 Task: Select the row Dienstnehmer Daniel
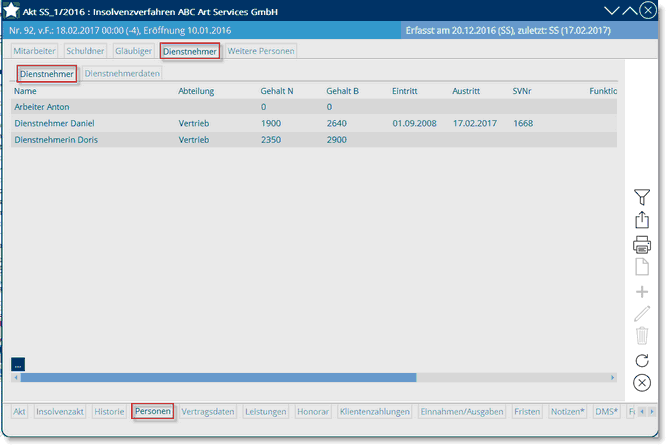click(x=314, y=123)
